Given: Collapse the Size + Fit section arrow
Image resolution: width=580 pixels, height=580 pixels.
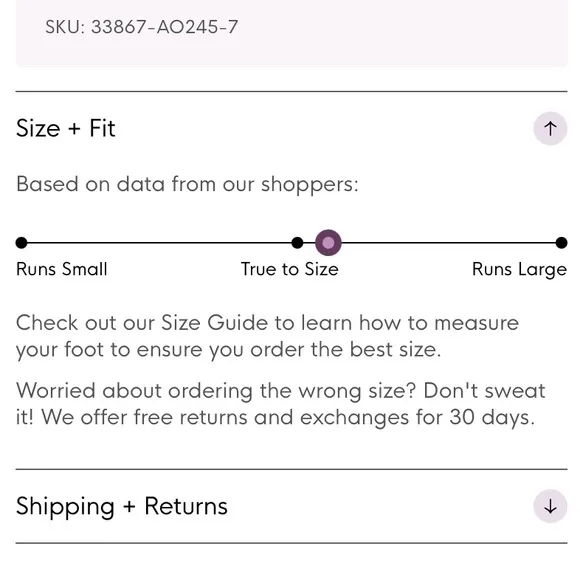Looking at the screenshot, I should [550, 128].
